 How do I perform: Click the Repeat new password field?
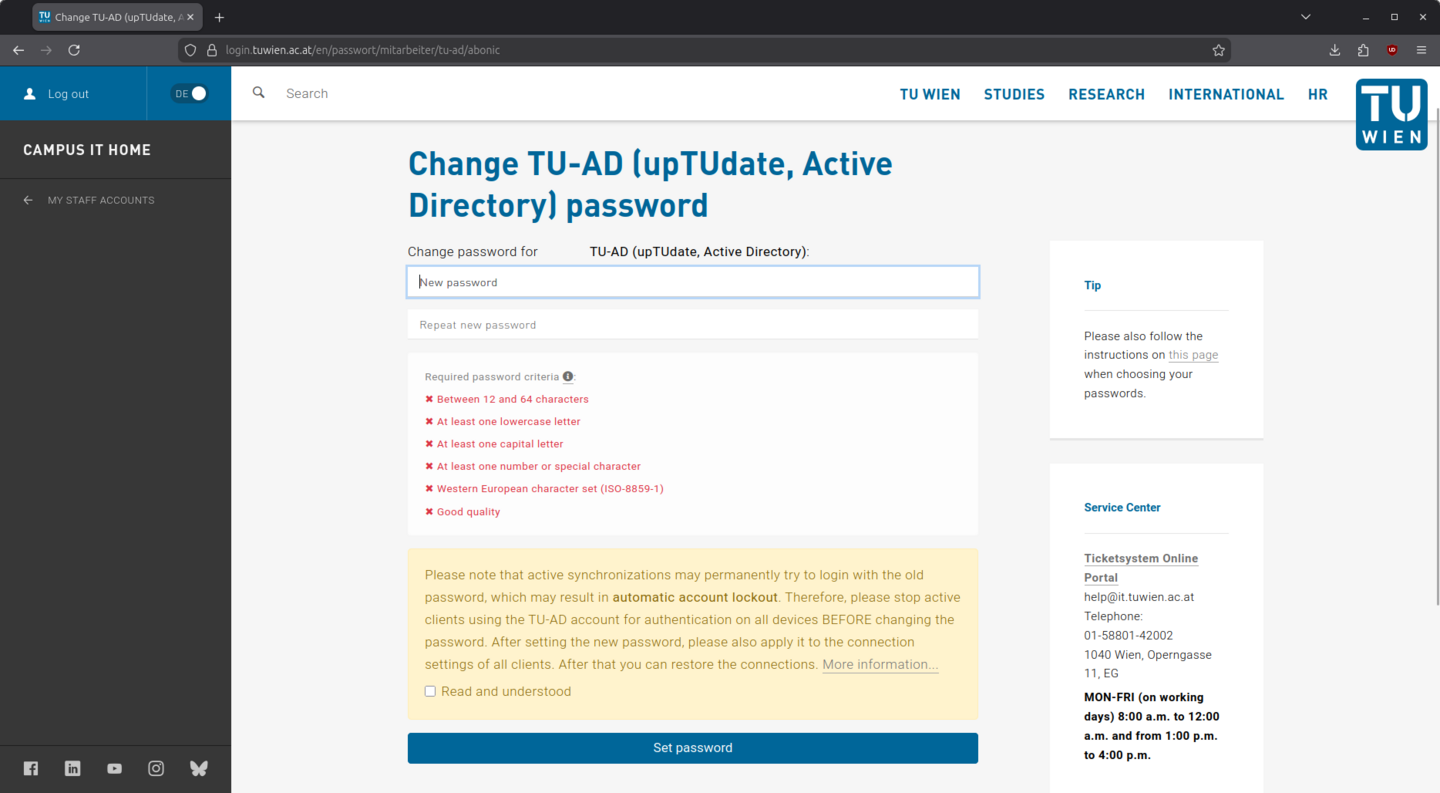tap(692, 325)
